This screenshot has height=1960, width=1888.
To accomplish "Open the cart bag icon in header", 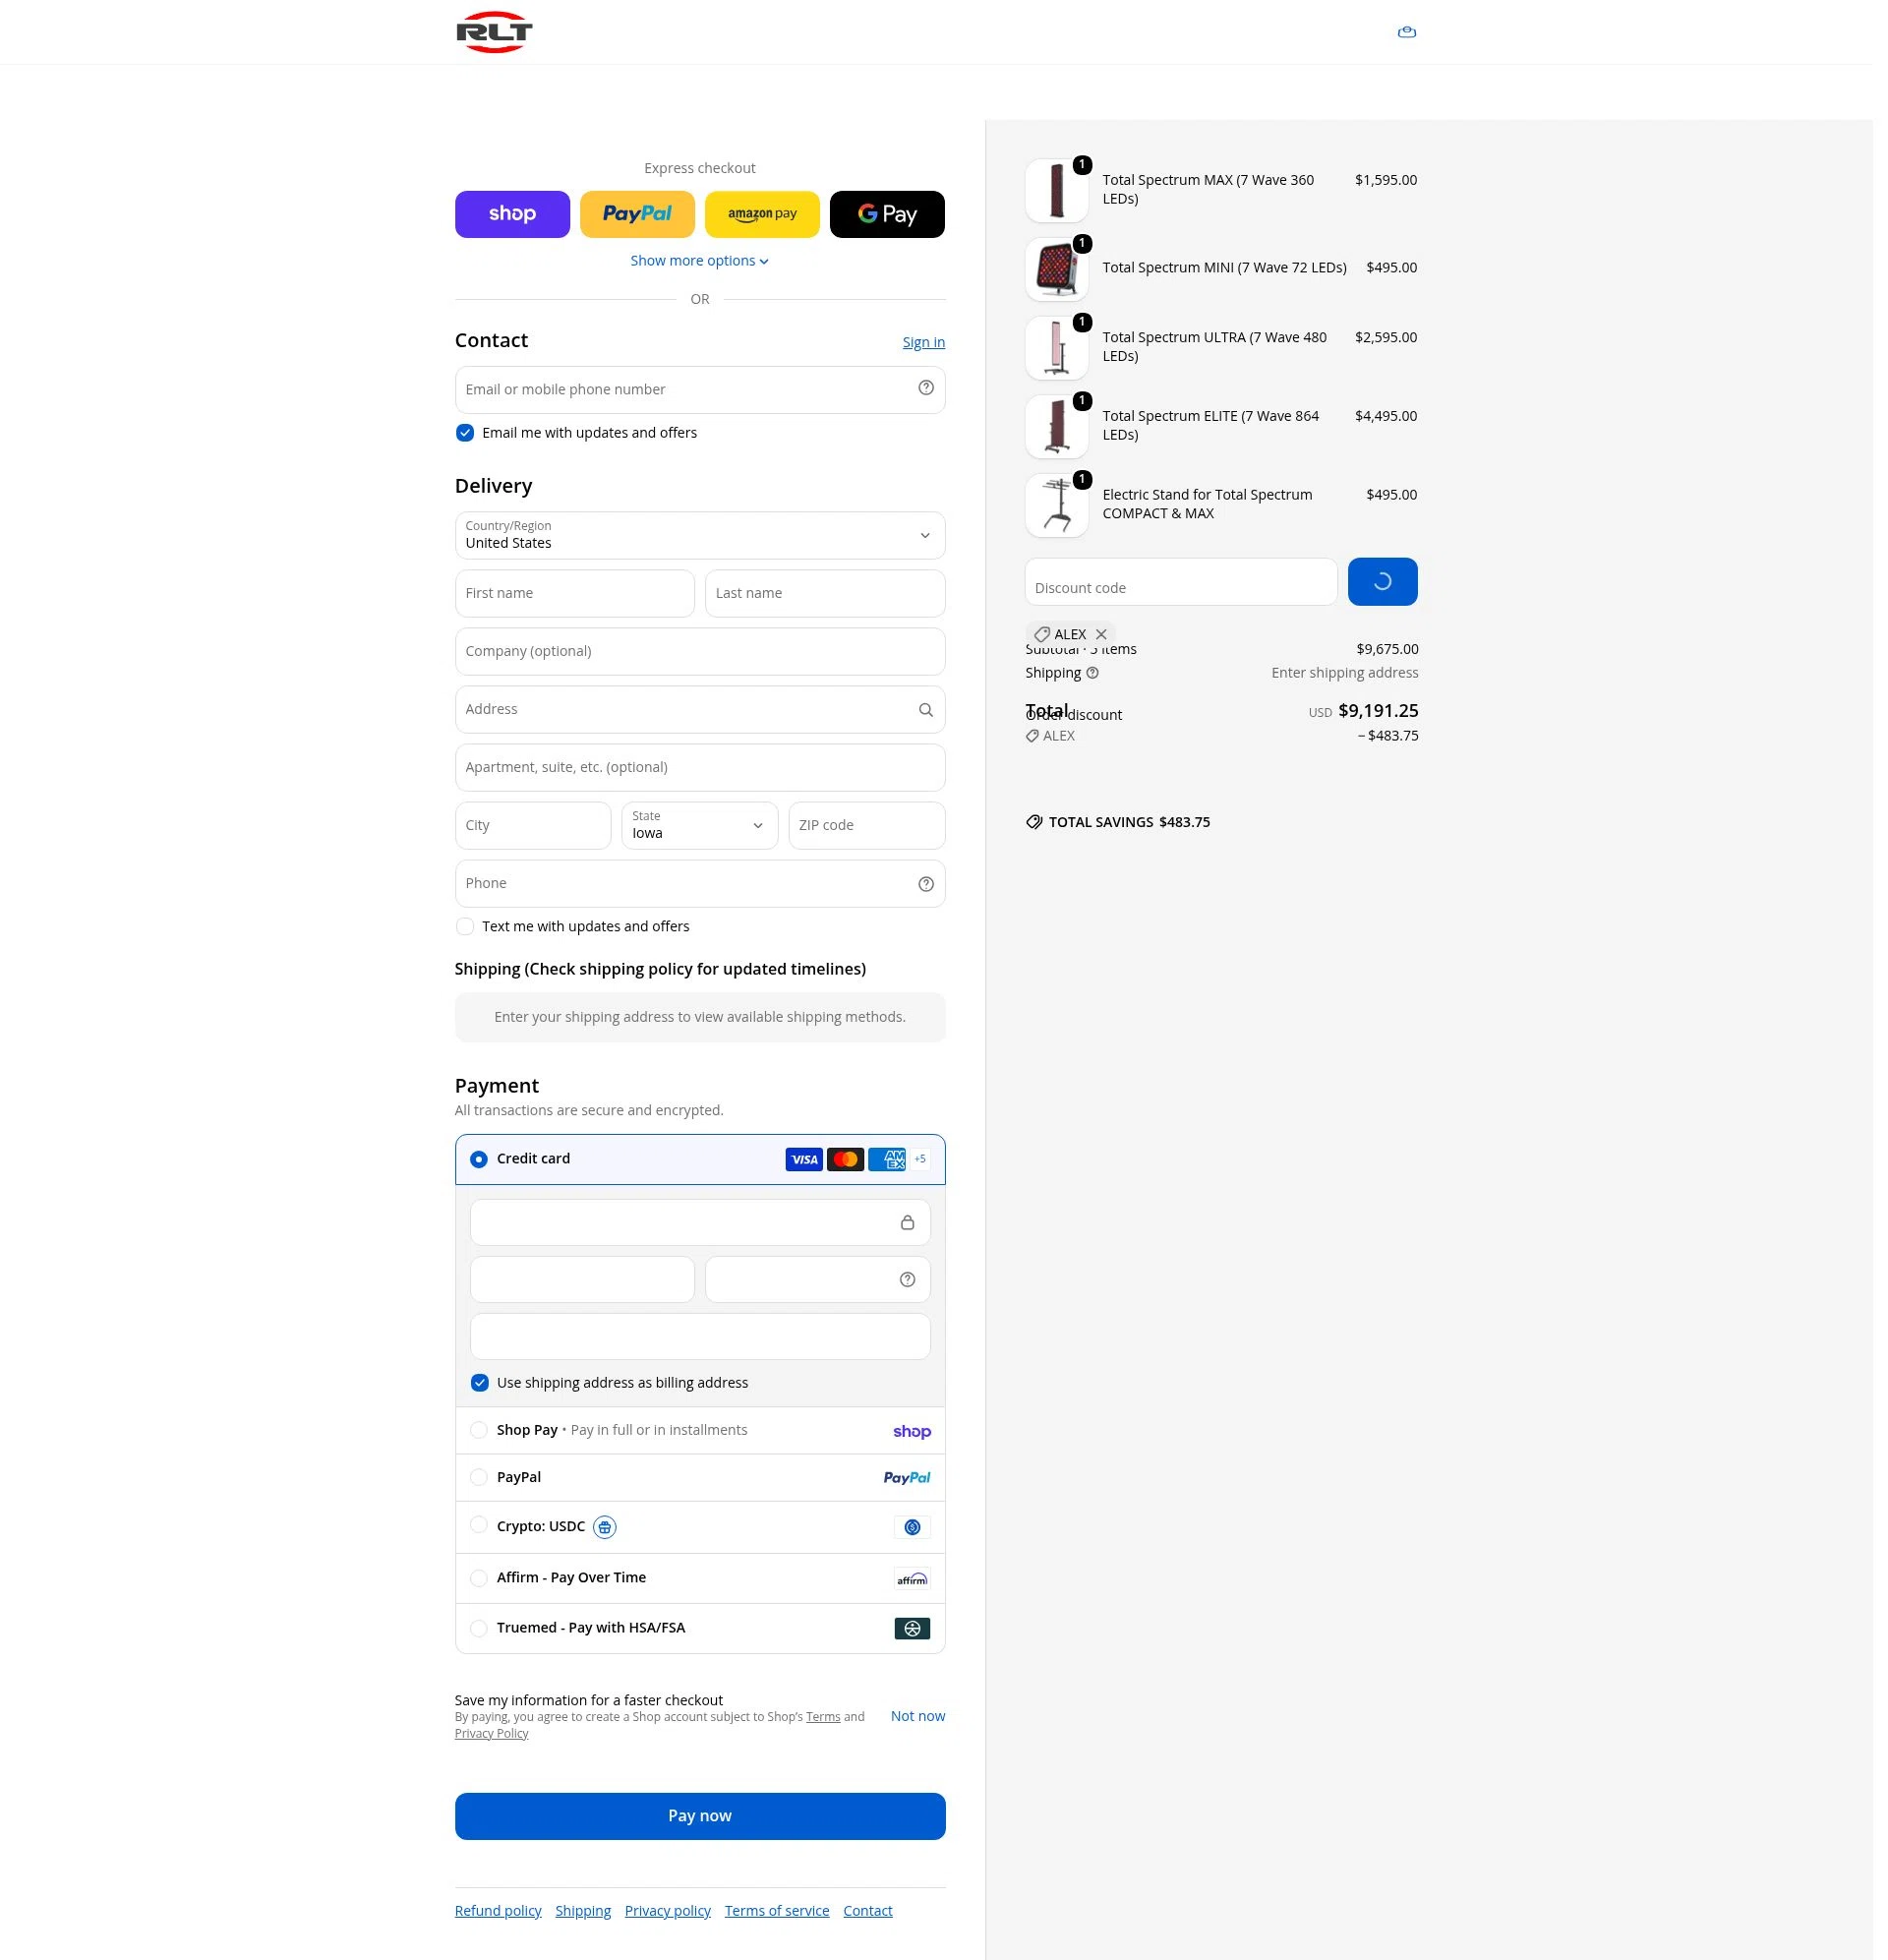I will [1406, 32].
